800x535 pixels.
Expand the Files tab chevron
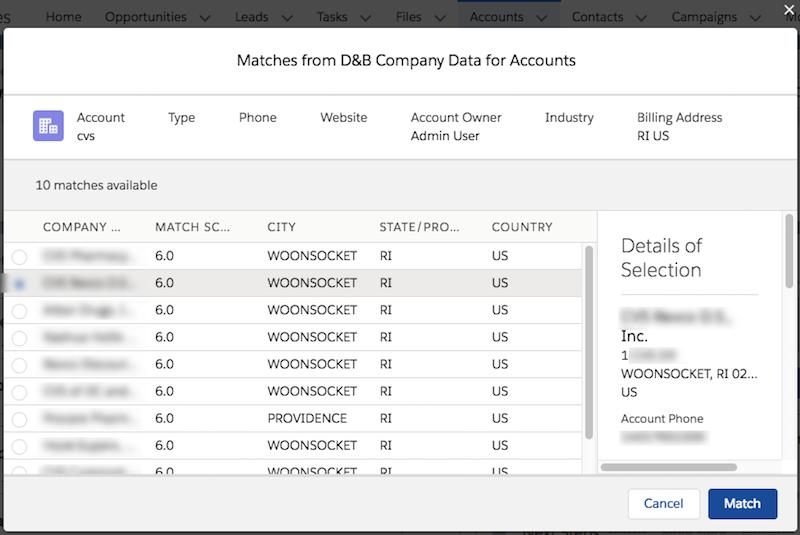[x=440, y=18]
